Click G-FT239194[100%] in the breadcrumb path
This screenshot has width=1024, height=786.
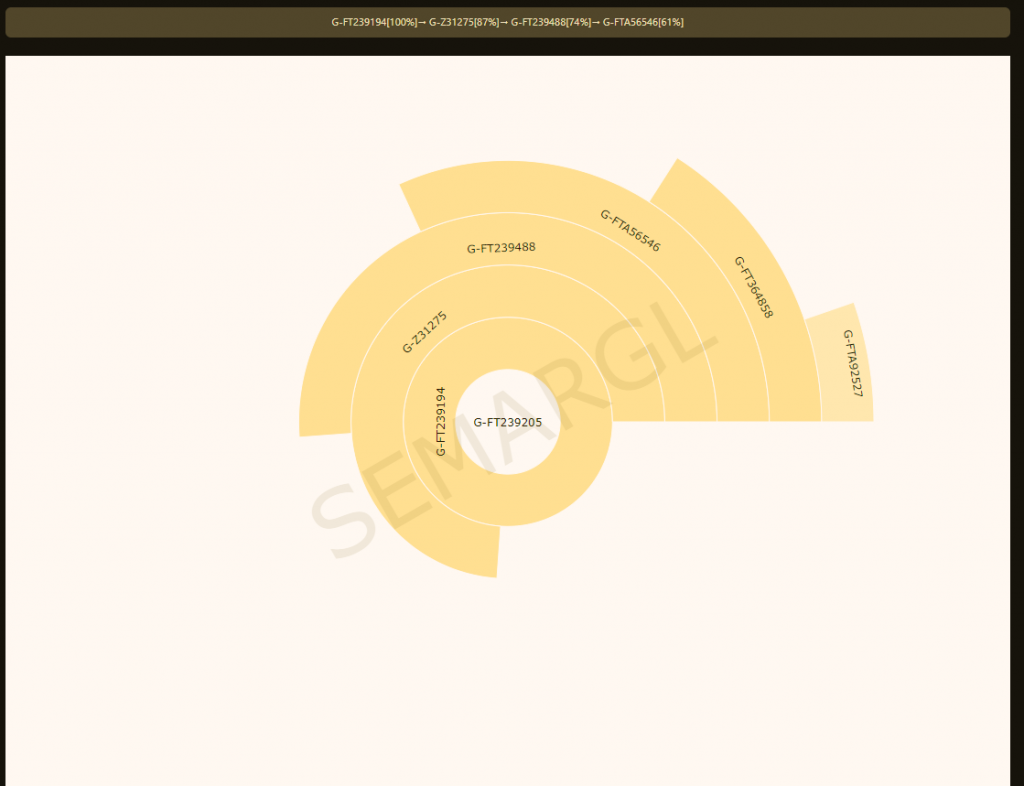point(374,22)
